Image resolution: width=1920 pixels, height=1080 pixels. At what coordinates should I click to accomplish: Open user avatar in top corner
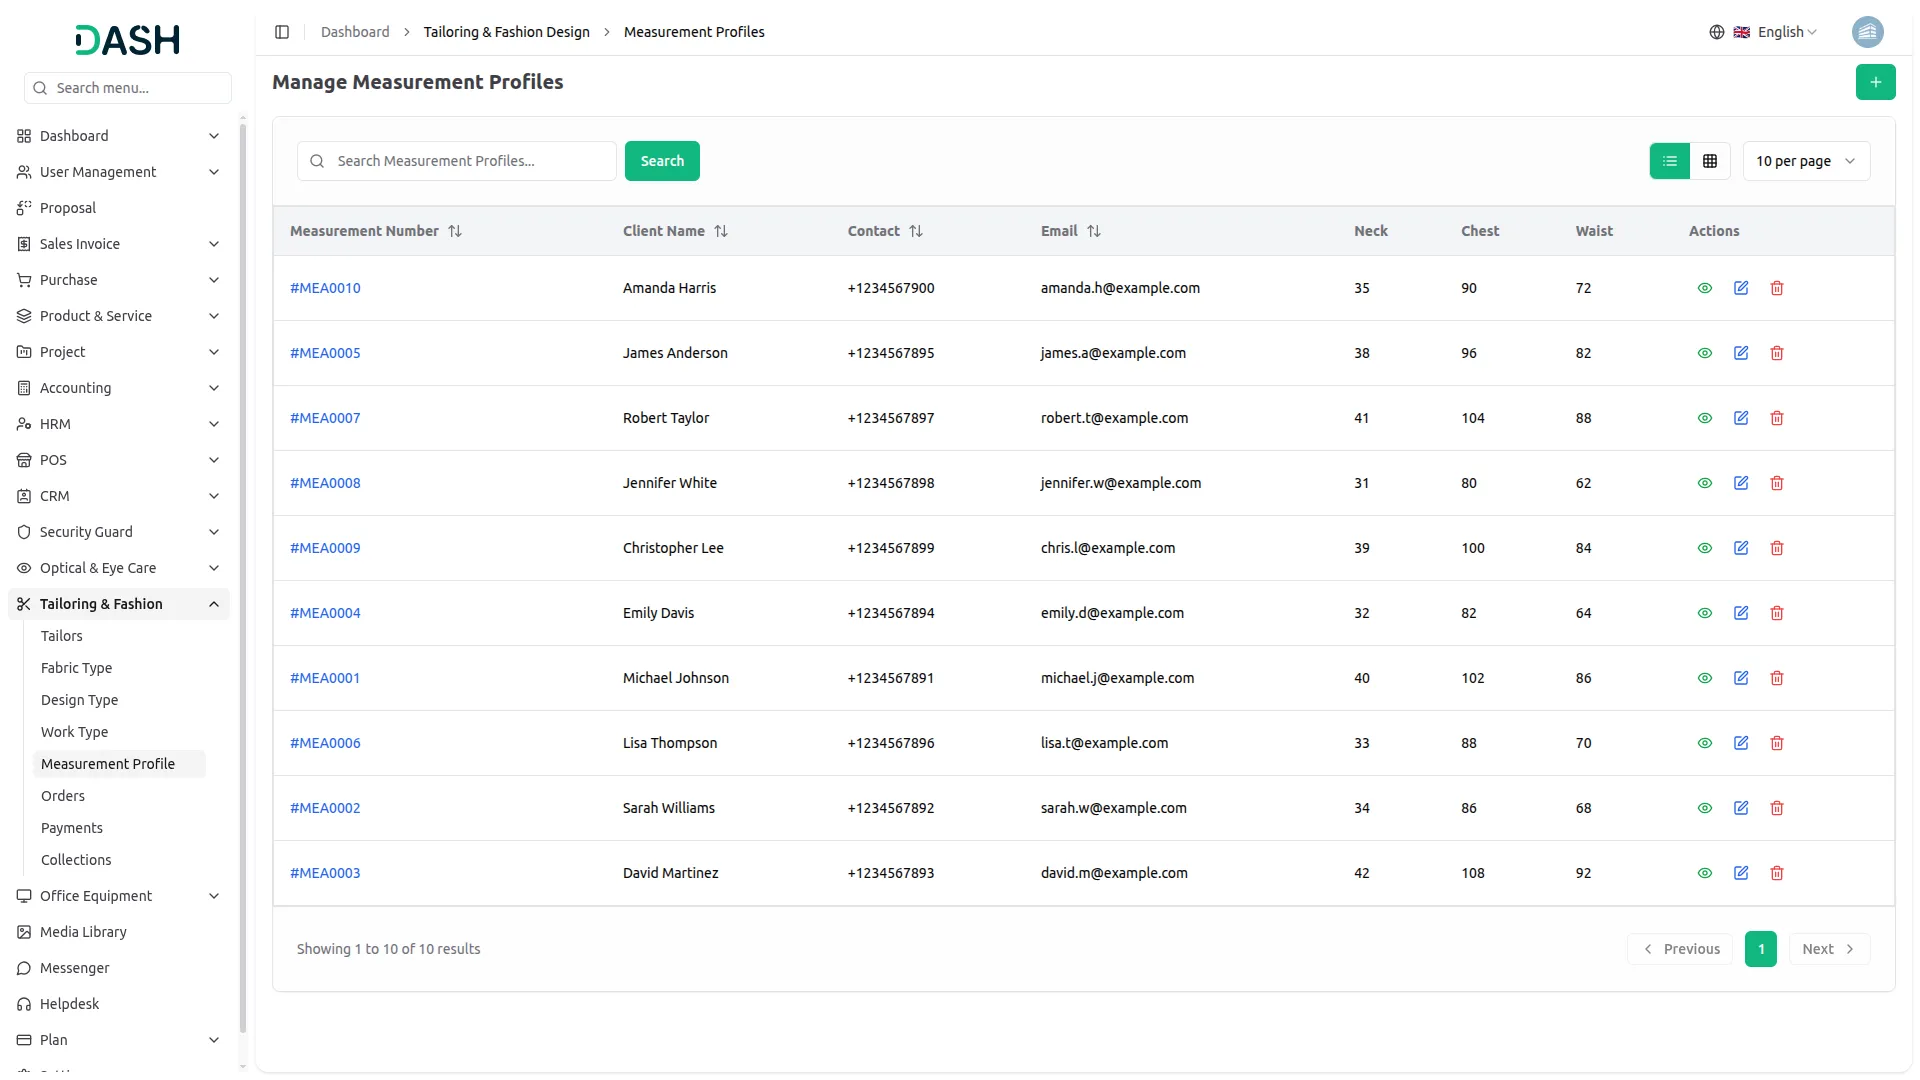click(1867, 32)
